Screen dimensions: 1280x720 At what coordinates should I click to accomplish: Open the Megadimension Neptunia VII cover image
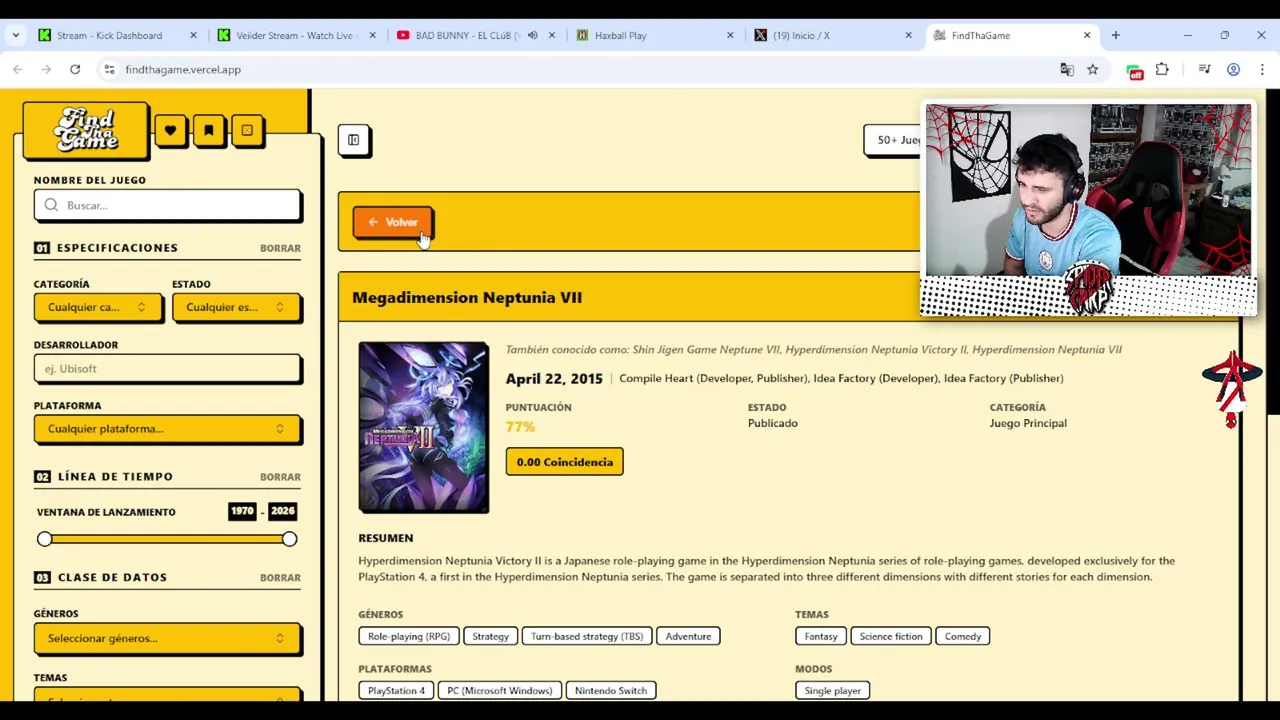click(x=424, y=427)
